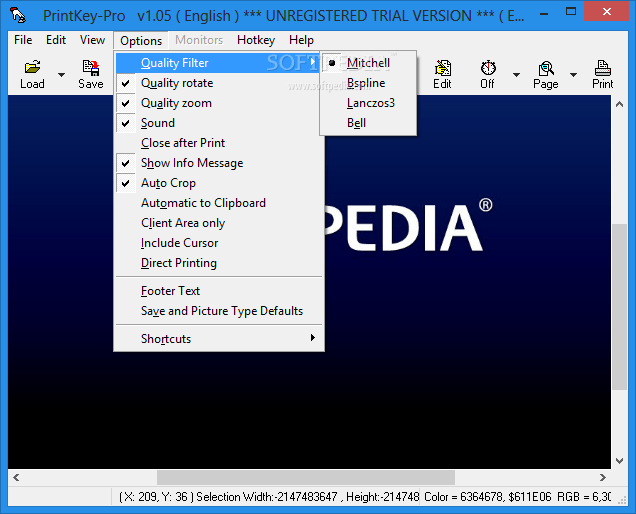Screen dimensions: 636x514
Task: Click the Print printer icon
Action: click(x=602, y=68)
